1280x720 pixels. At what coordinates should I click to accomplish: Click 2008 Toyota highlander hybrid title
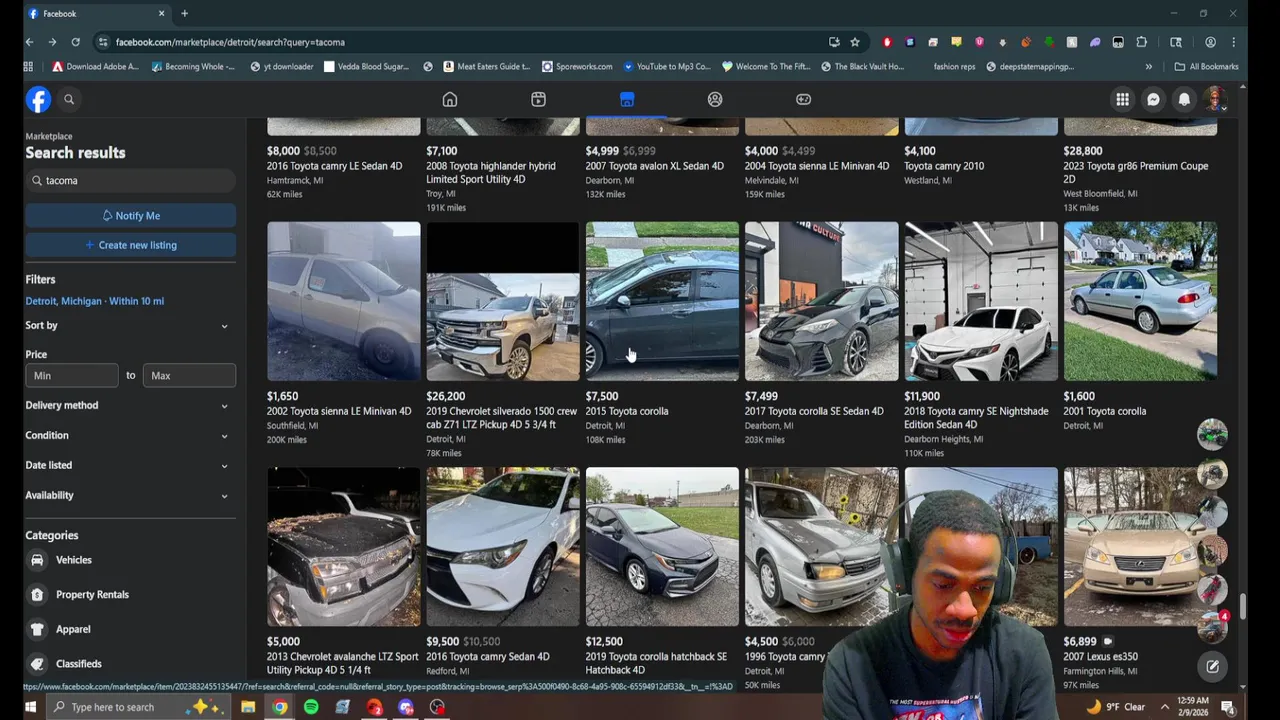pyautogui.click(x=491, y=173)
